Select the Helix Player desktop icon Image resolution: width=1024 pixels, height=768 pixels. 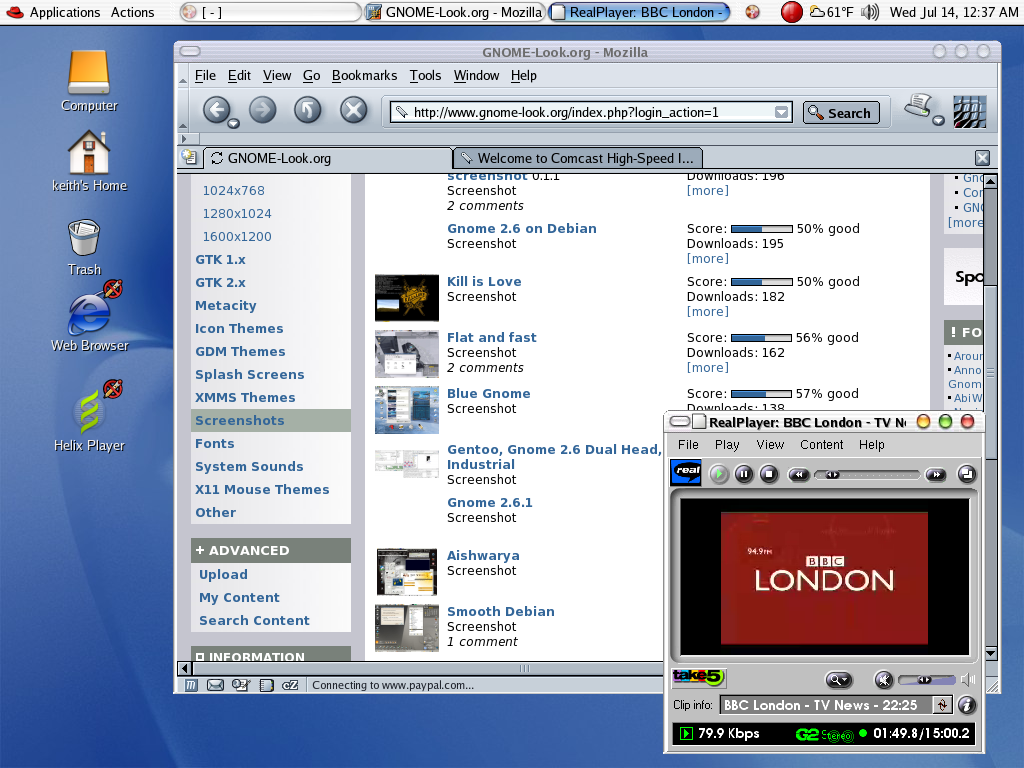(x=89, y=418)
